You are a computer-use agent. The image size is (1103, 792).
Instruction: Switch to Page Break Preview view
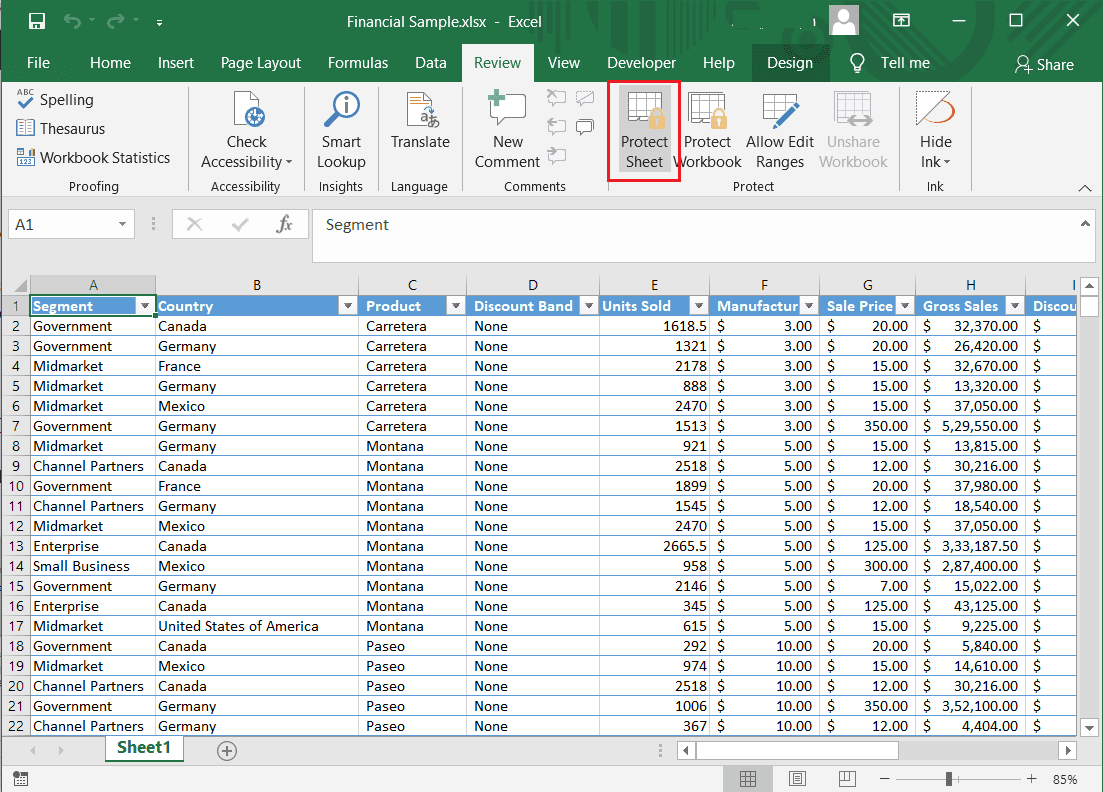pyautogui.click(x=847, y=779)
